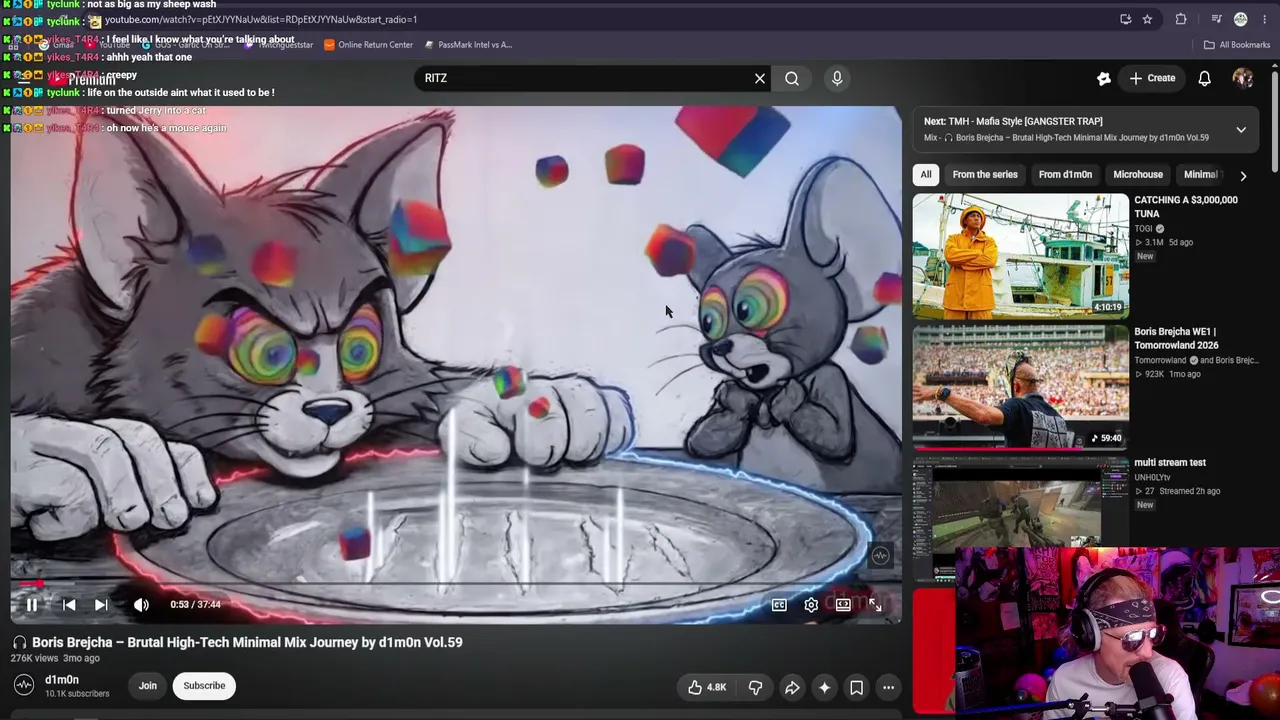Run the YouTube search with the magnifier

792,78
